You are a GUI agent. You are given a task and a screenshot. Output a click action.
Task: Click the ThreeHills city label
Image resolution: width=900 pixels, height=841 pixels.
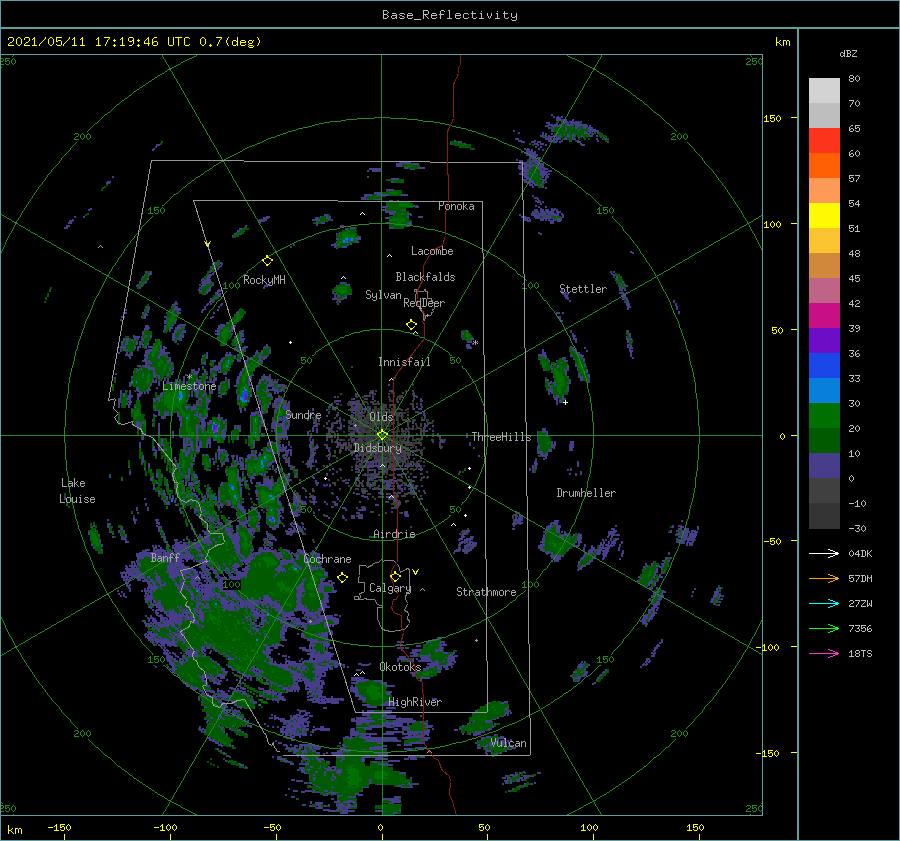coord(501,437)
